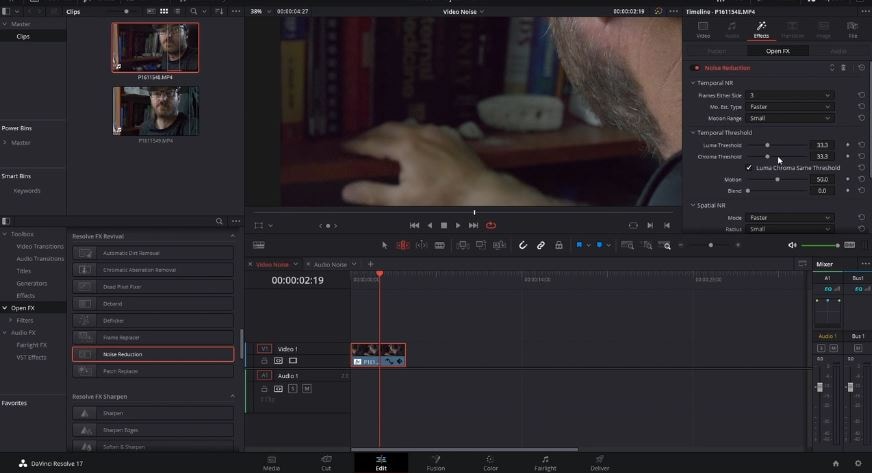Delete the Noise Reduction effect with trash icon

[x=843, y=68]
